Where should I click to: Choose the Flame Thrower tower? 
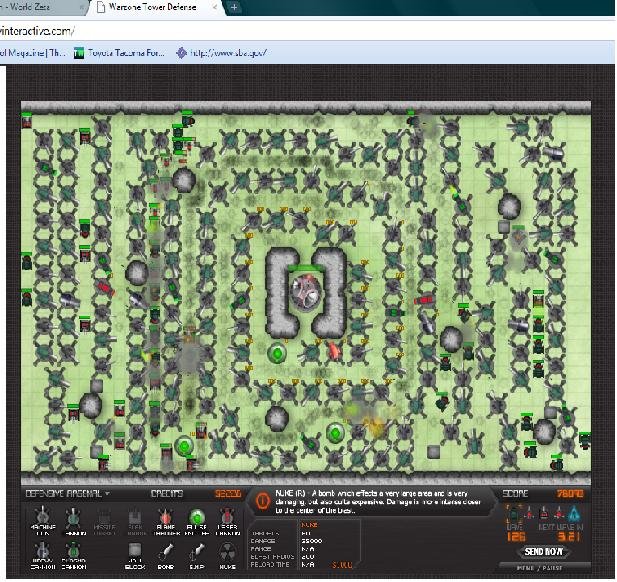(x=166, y=521)
